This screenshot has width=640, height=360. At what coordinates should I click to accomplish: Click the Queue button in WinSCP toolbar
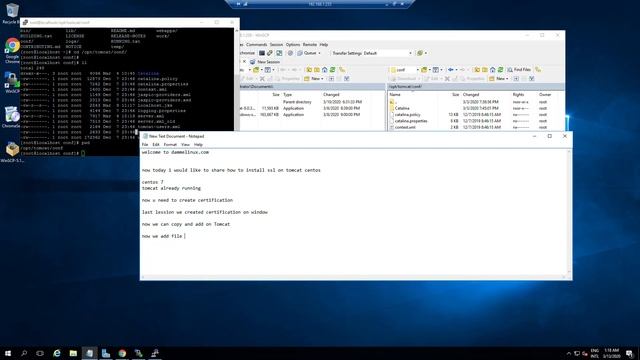coord(309,53)
